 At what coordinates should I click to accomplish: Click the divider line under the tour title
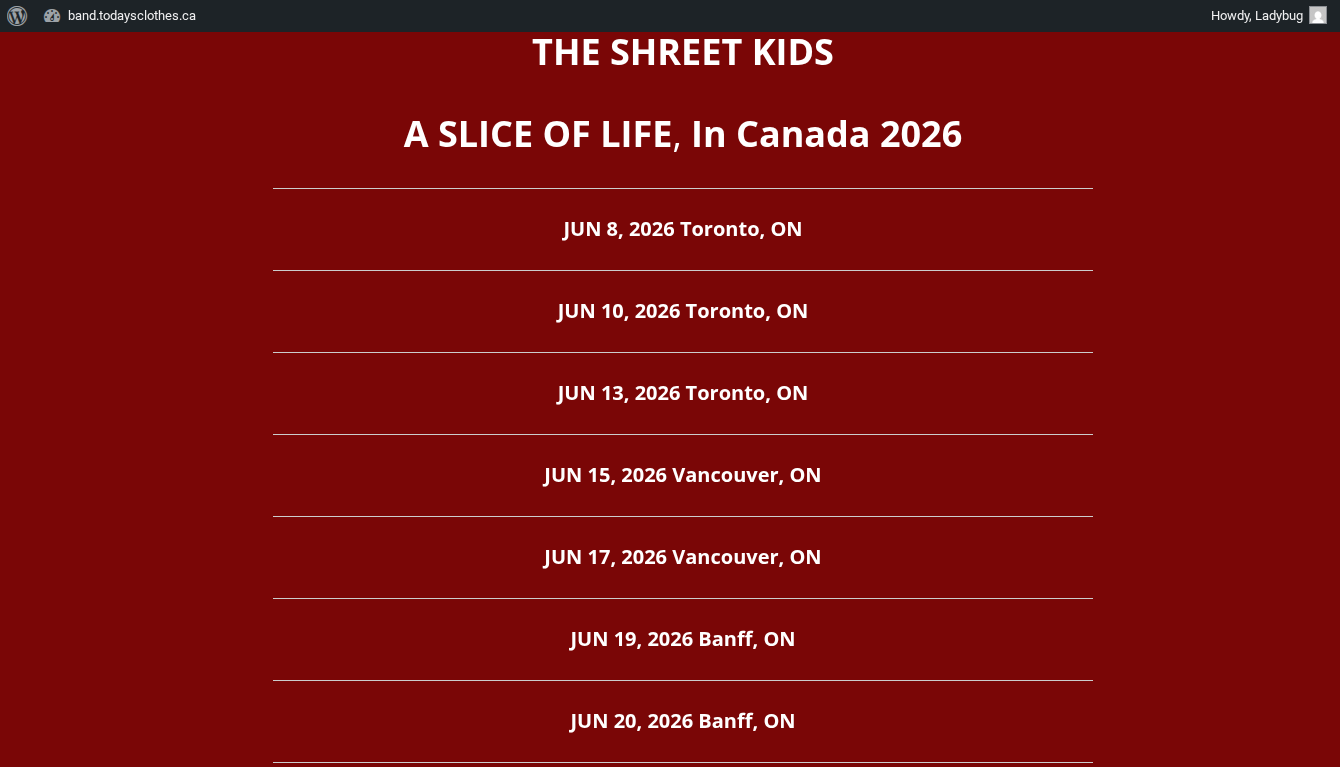(682, 188)
